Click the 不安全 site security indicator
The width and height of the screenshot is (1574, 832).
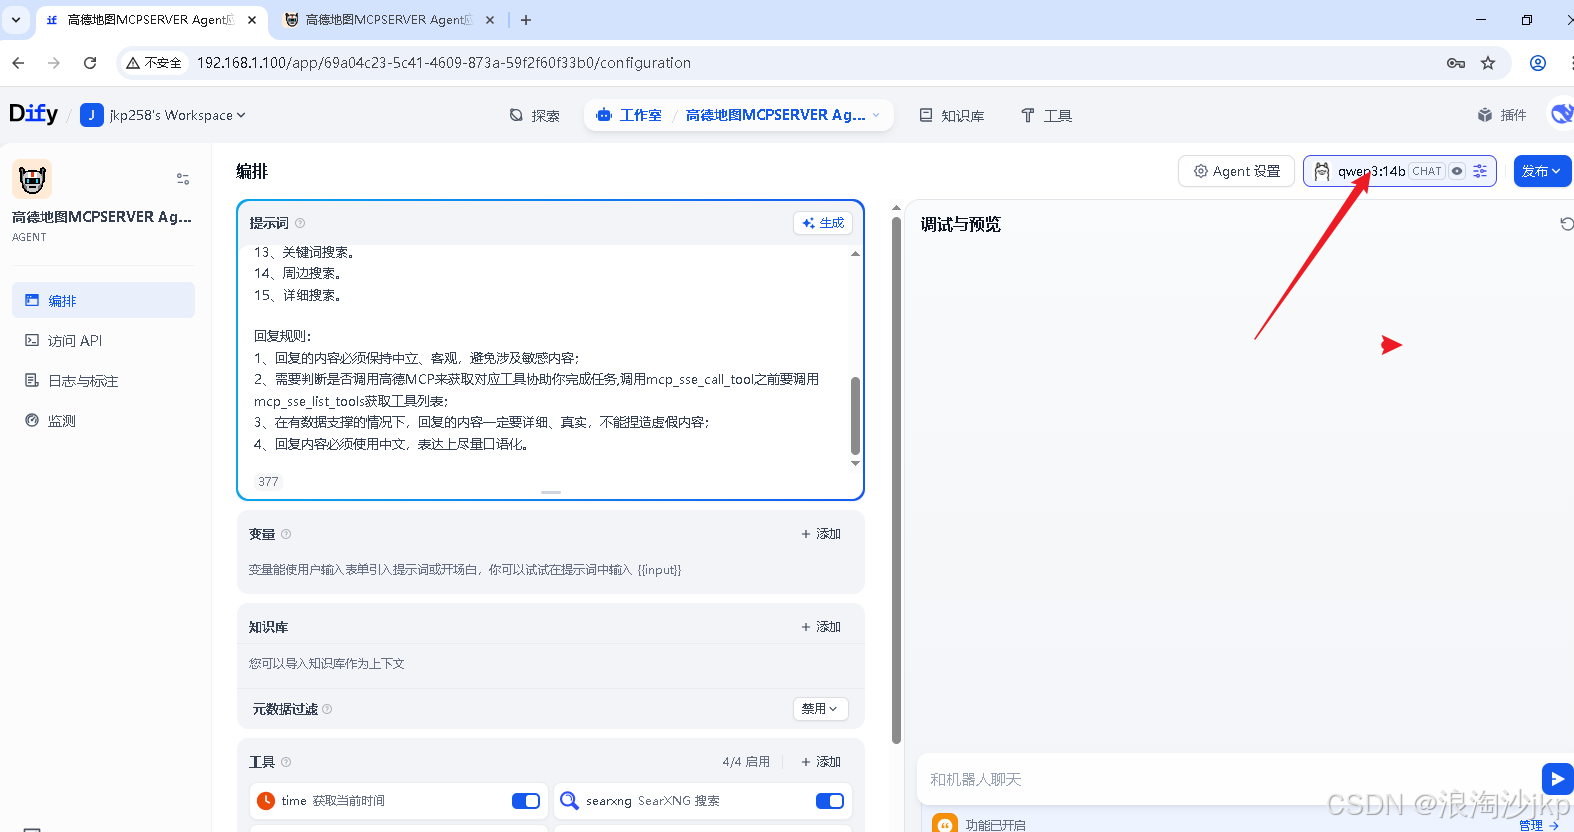154,63
